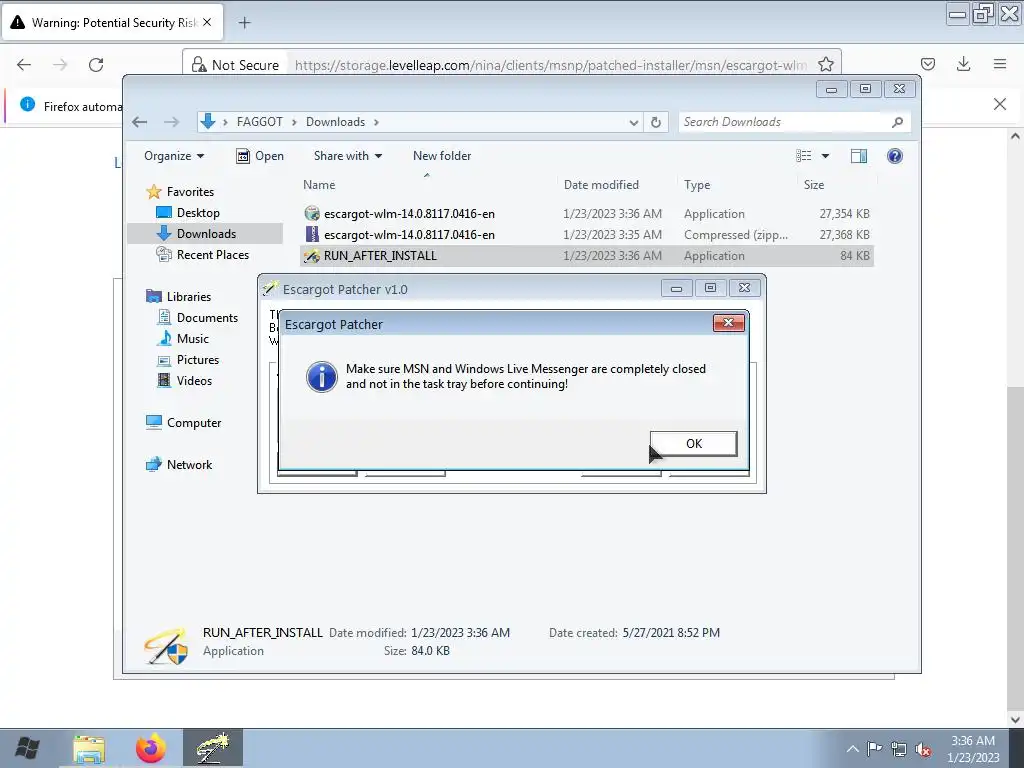
Task: Click New folder in the toolbar
Action: click(x=441, y=156)
